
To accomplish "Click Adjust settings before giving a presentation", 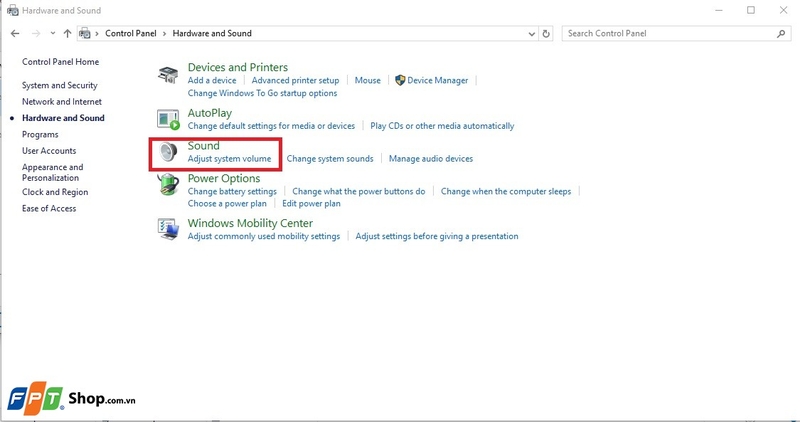I will coord(437,236).
